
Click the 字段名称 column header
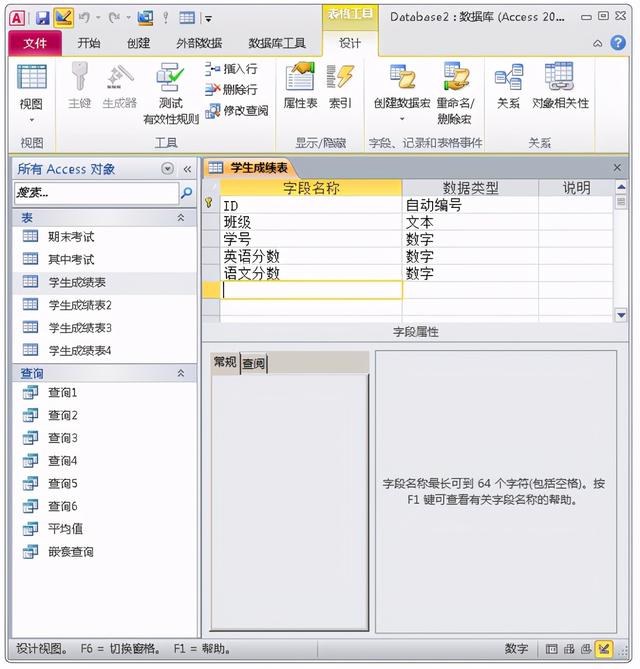click(311, 188)
